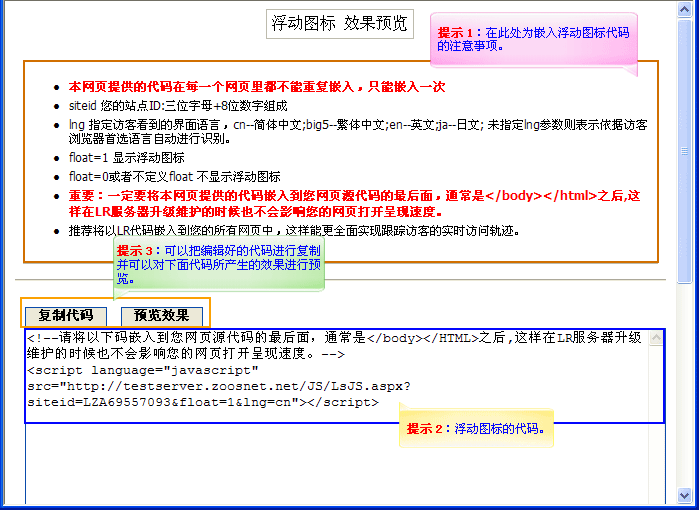Click the green 提示 3 tooltip bubble

coord(219,264)
